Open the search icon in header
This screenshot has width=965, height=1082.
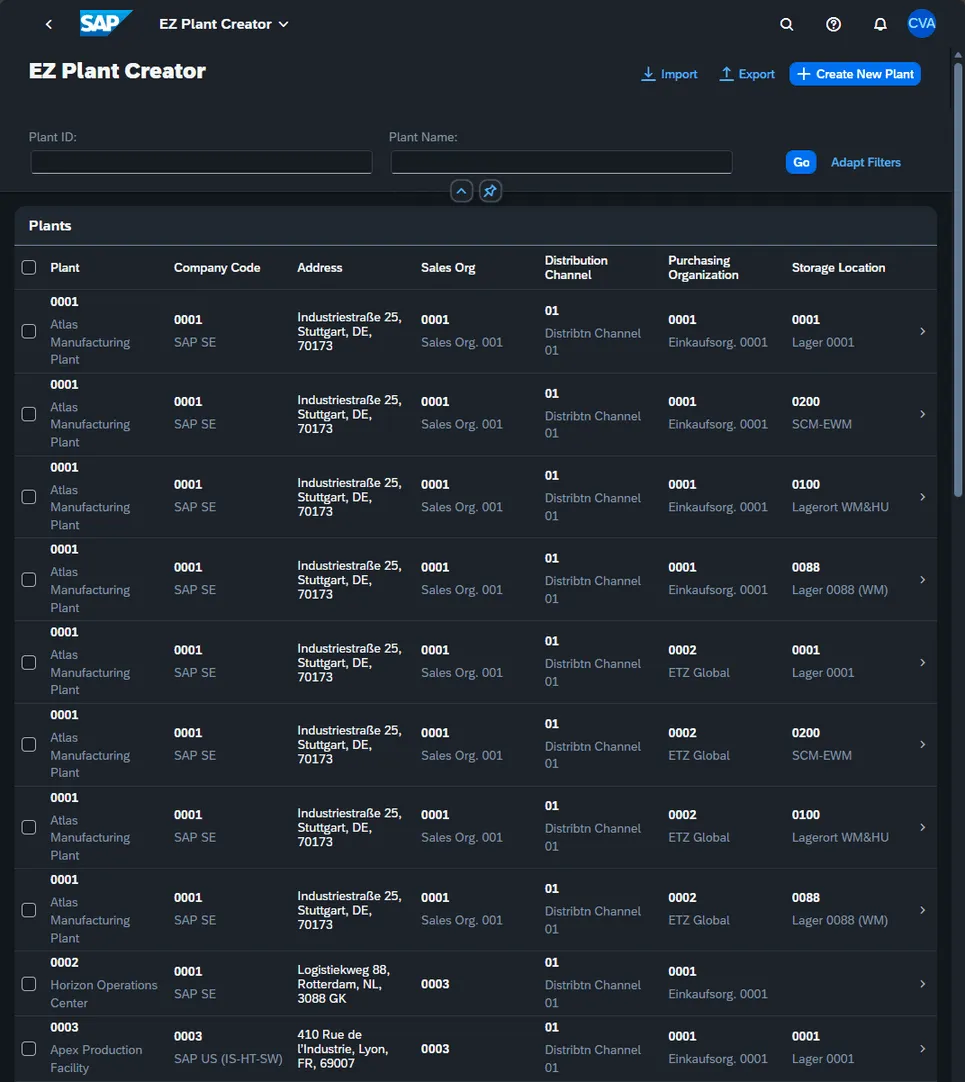[x=786, y=24]
